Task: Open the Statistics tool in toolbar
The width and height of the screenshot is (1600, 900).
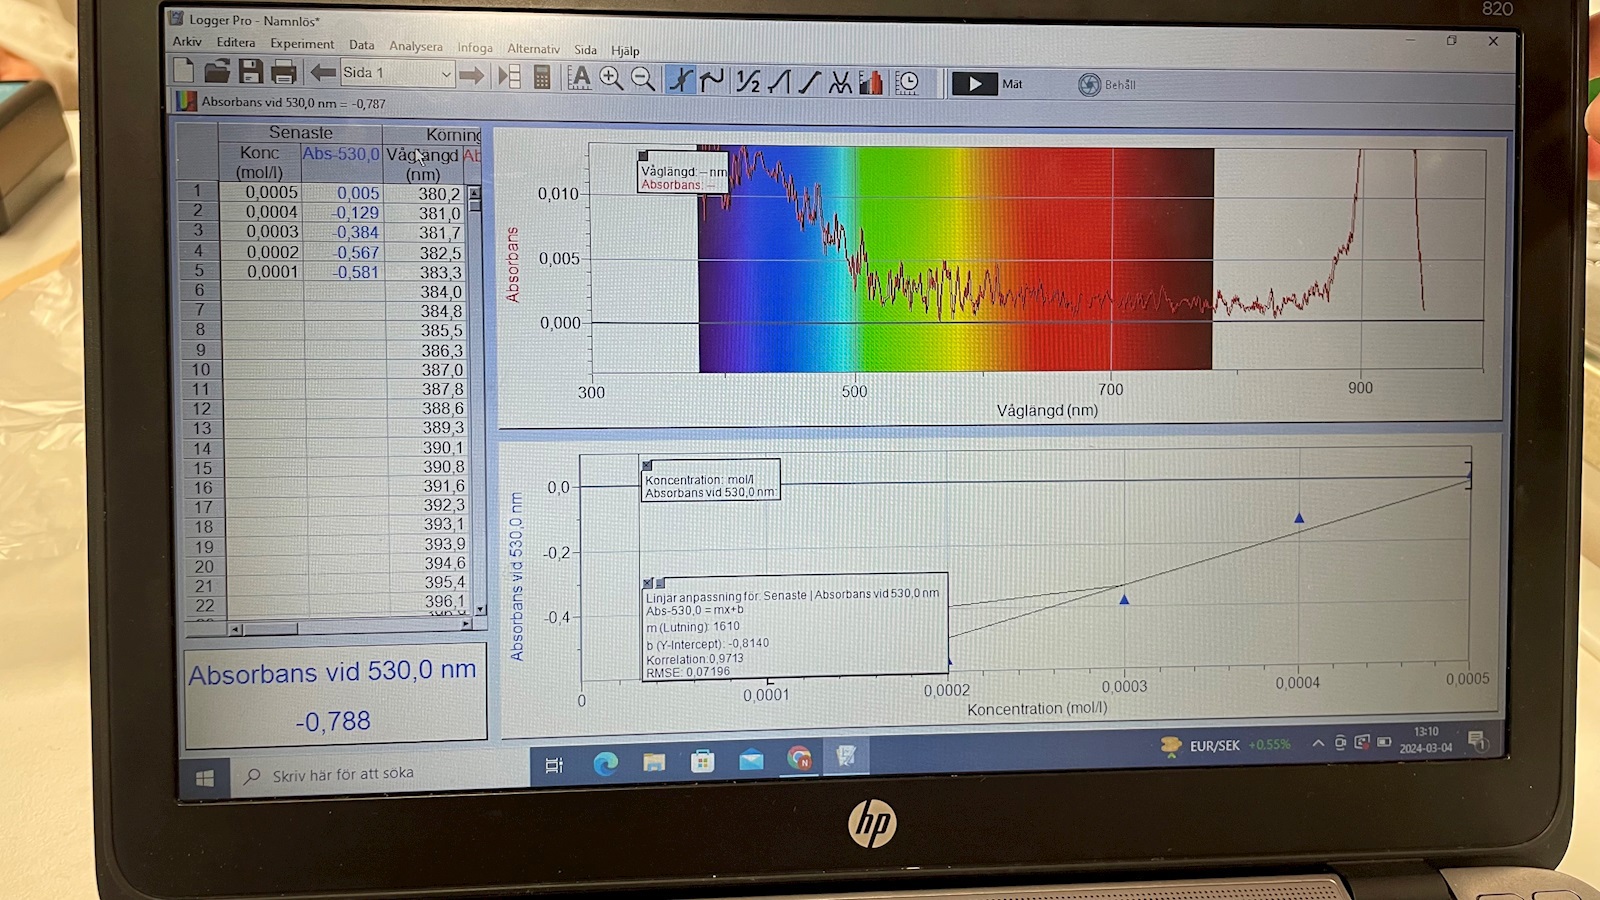Action: (x=748, y=80)
